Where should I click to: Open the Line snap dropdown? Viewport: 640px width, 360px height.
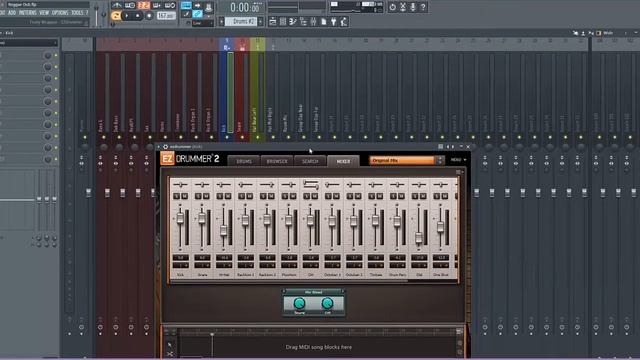coord(203,23)
